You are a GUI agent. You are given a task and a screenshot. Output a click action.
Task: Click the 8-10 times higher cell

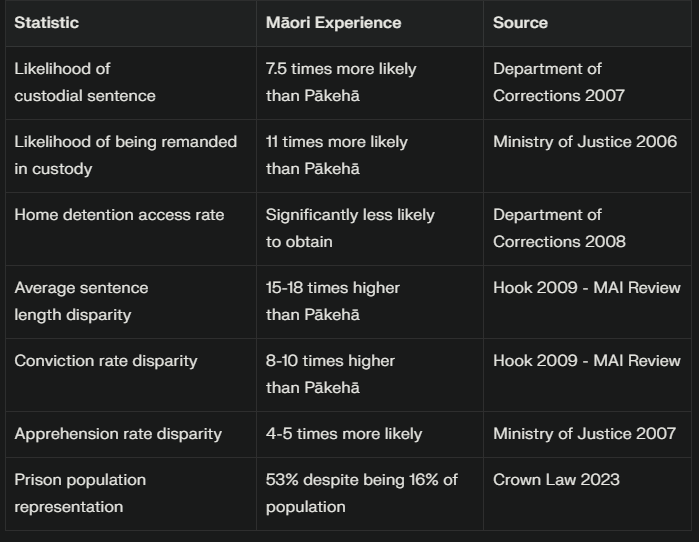point(330,374)
